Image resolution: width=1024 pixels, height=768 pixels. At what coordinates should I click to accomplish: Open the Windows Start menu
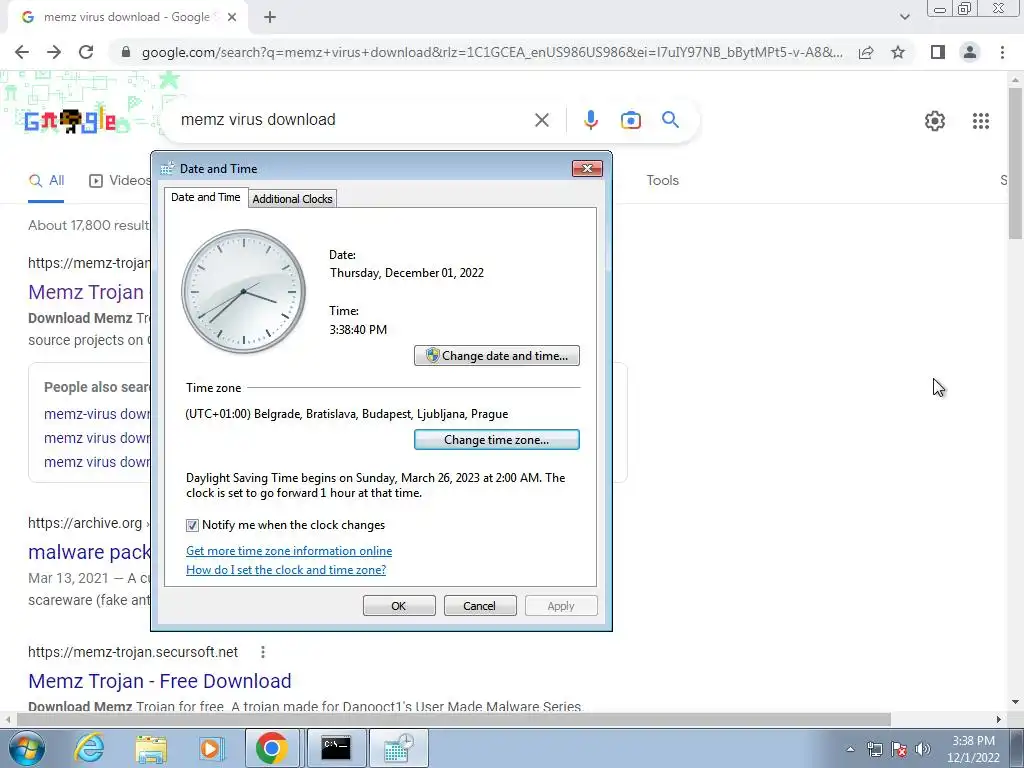(27, 748)
